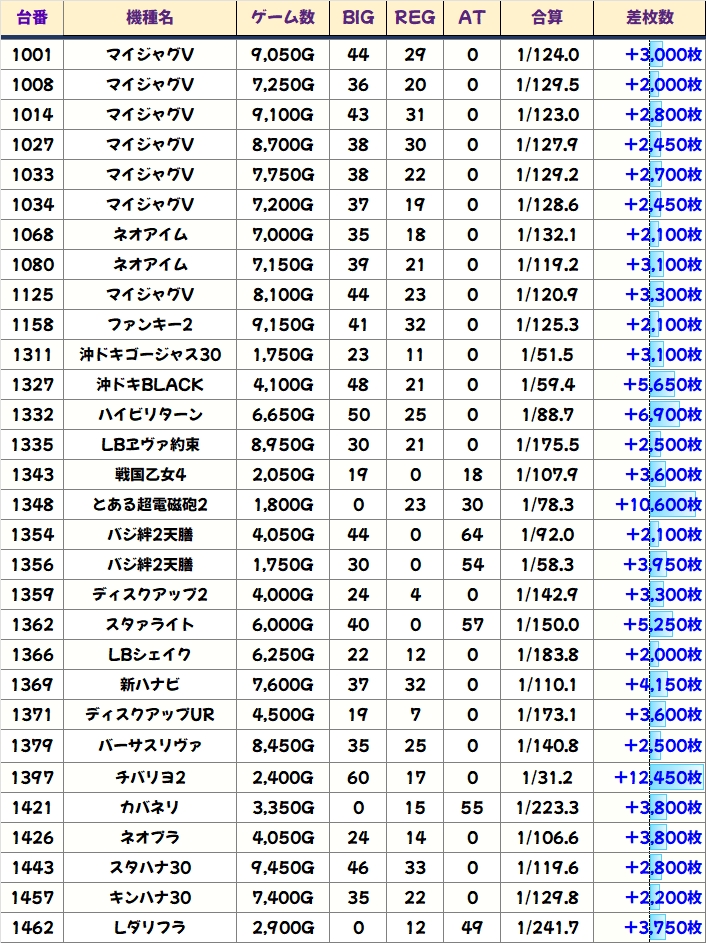
Task: Click the 台番 column header
Action: pos(31,18)
